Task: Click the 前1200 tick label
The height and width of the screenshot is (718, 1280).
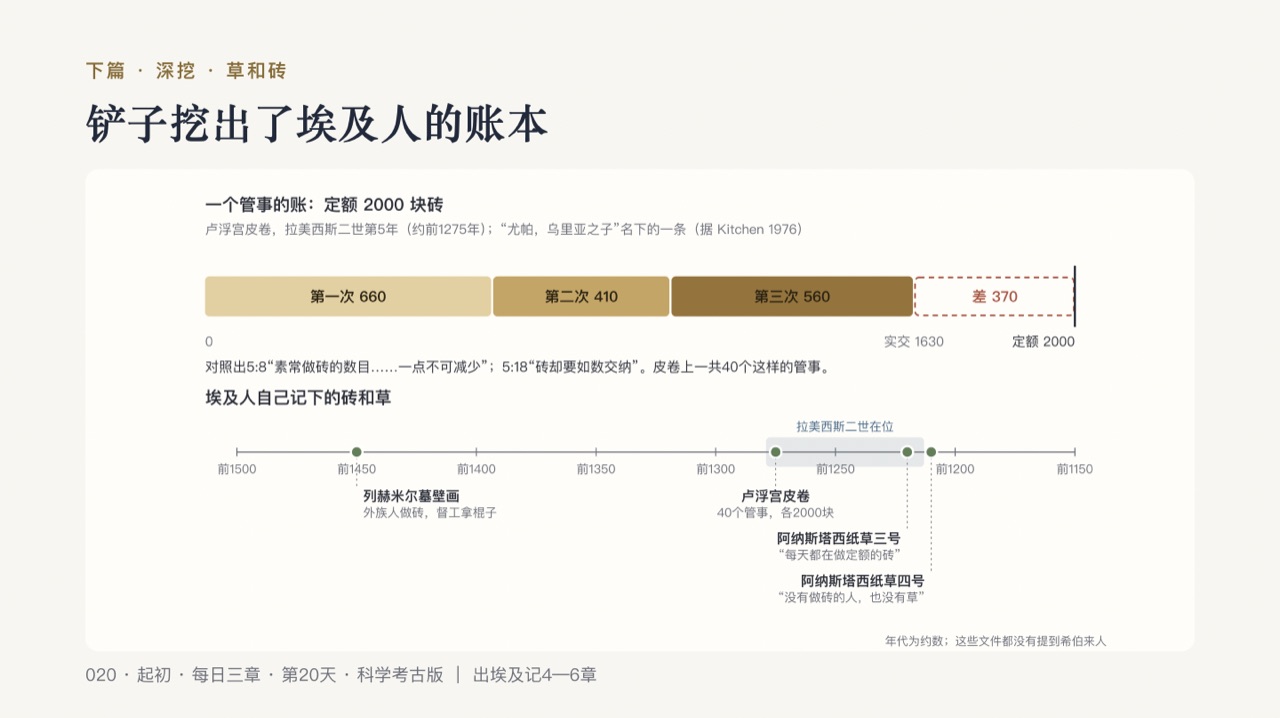Action: coord(955,469)
